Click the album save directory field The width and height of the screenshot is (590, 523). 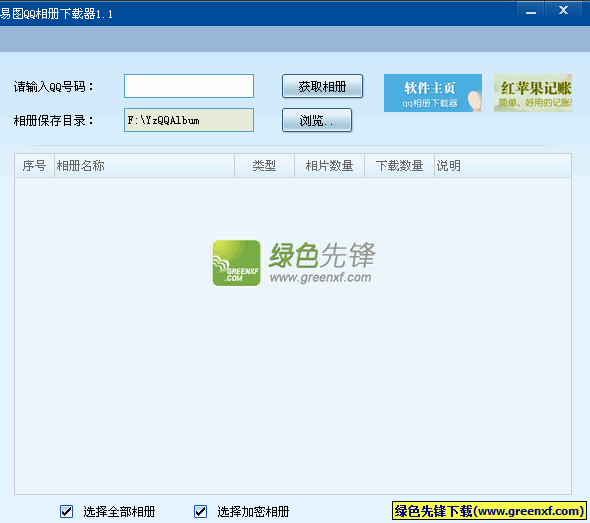click(189, 120)
